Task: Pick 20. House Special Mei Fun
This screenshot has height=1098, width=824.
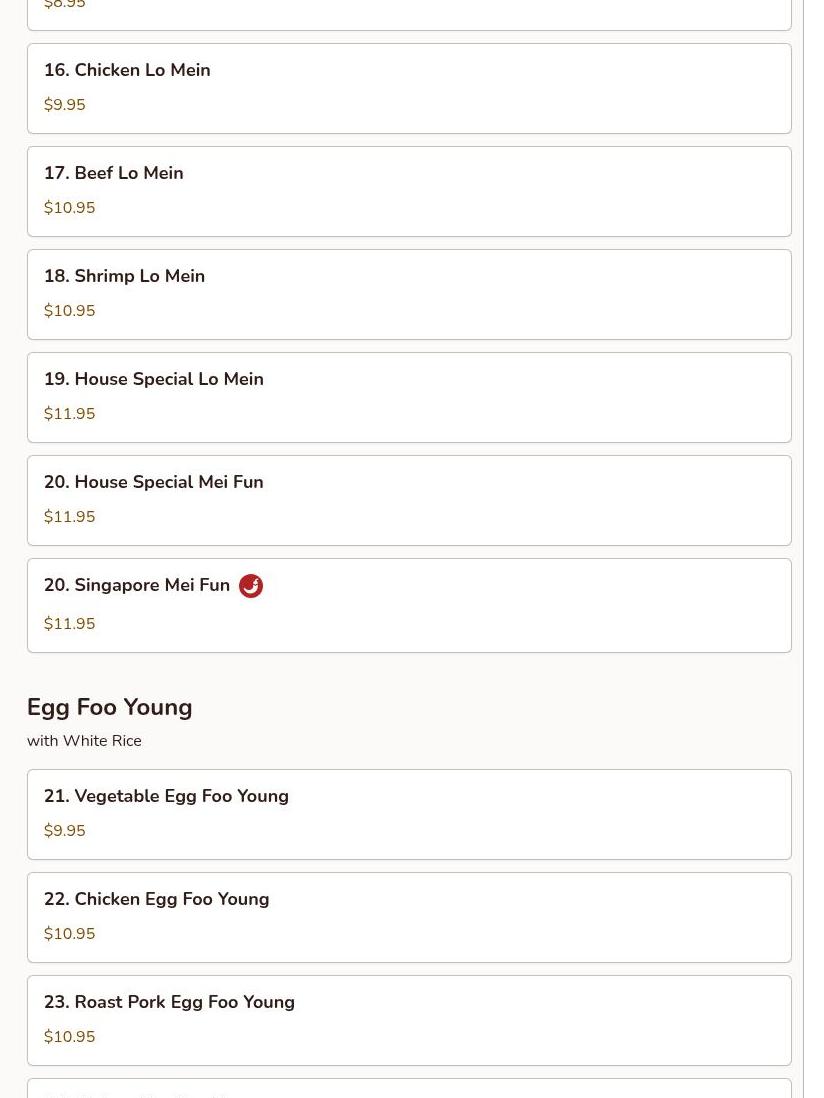Action: [x=409, y=500]
